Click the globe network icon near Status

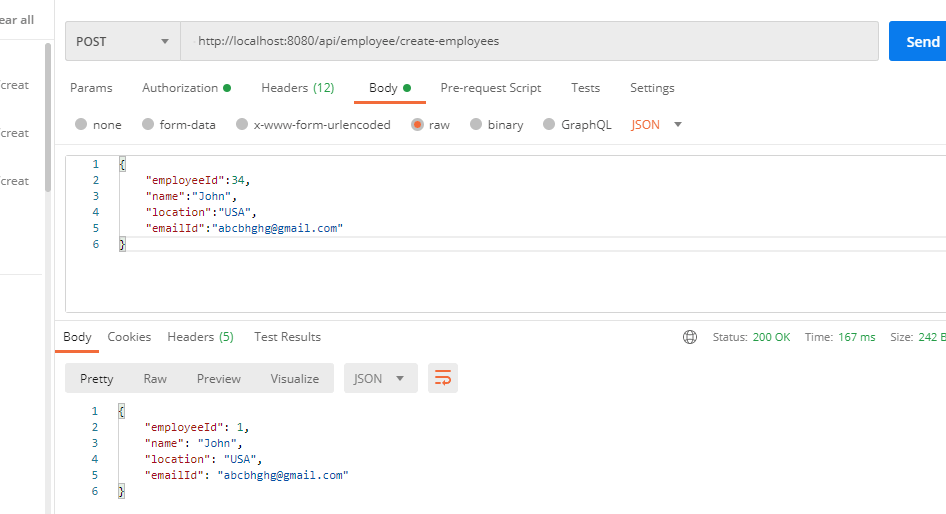click(x=690, y=337)
